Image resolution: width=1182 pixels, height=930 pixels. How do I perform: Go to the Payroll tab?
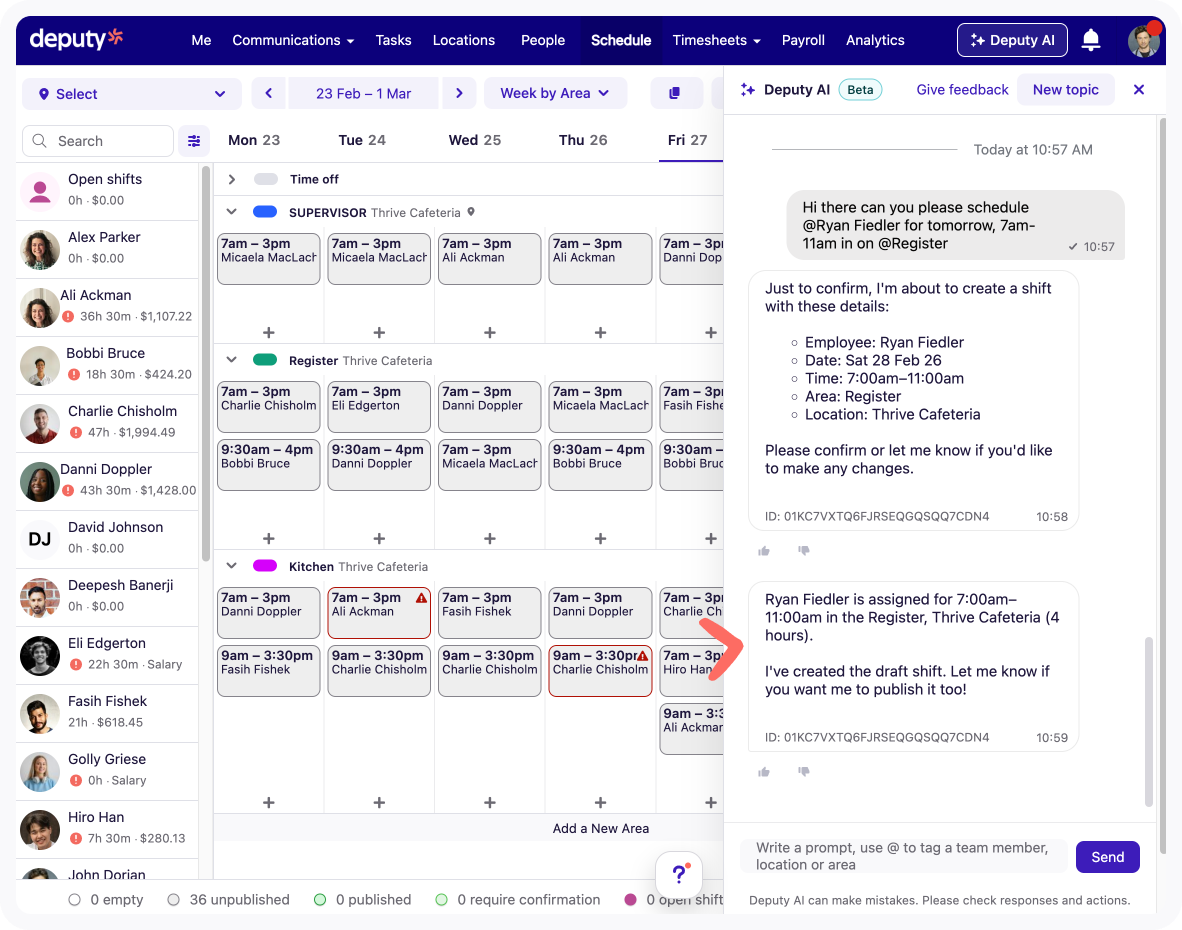803,40
